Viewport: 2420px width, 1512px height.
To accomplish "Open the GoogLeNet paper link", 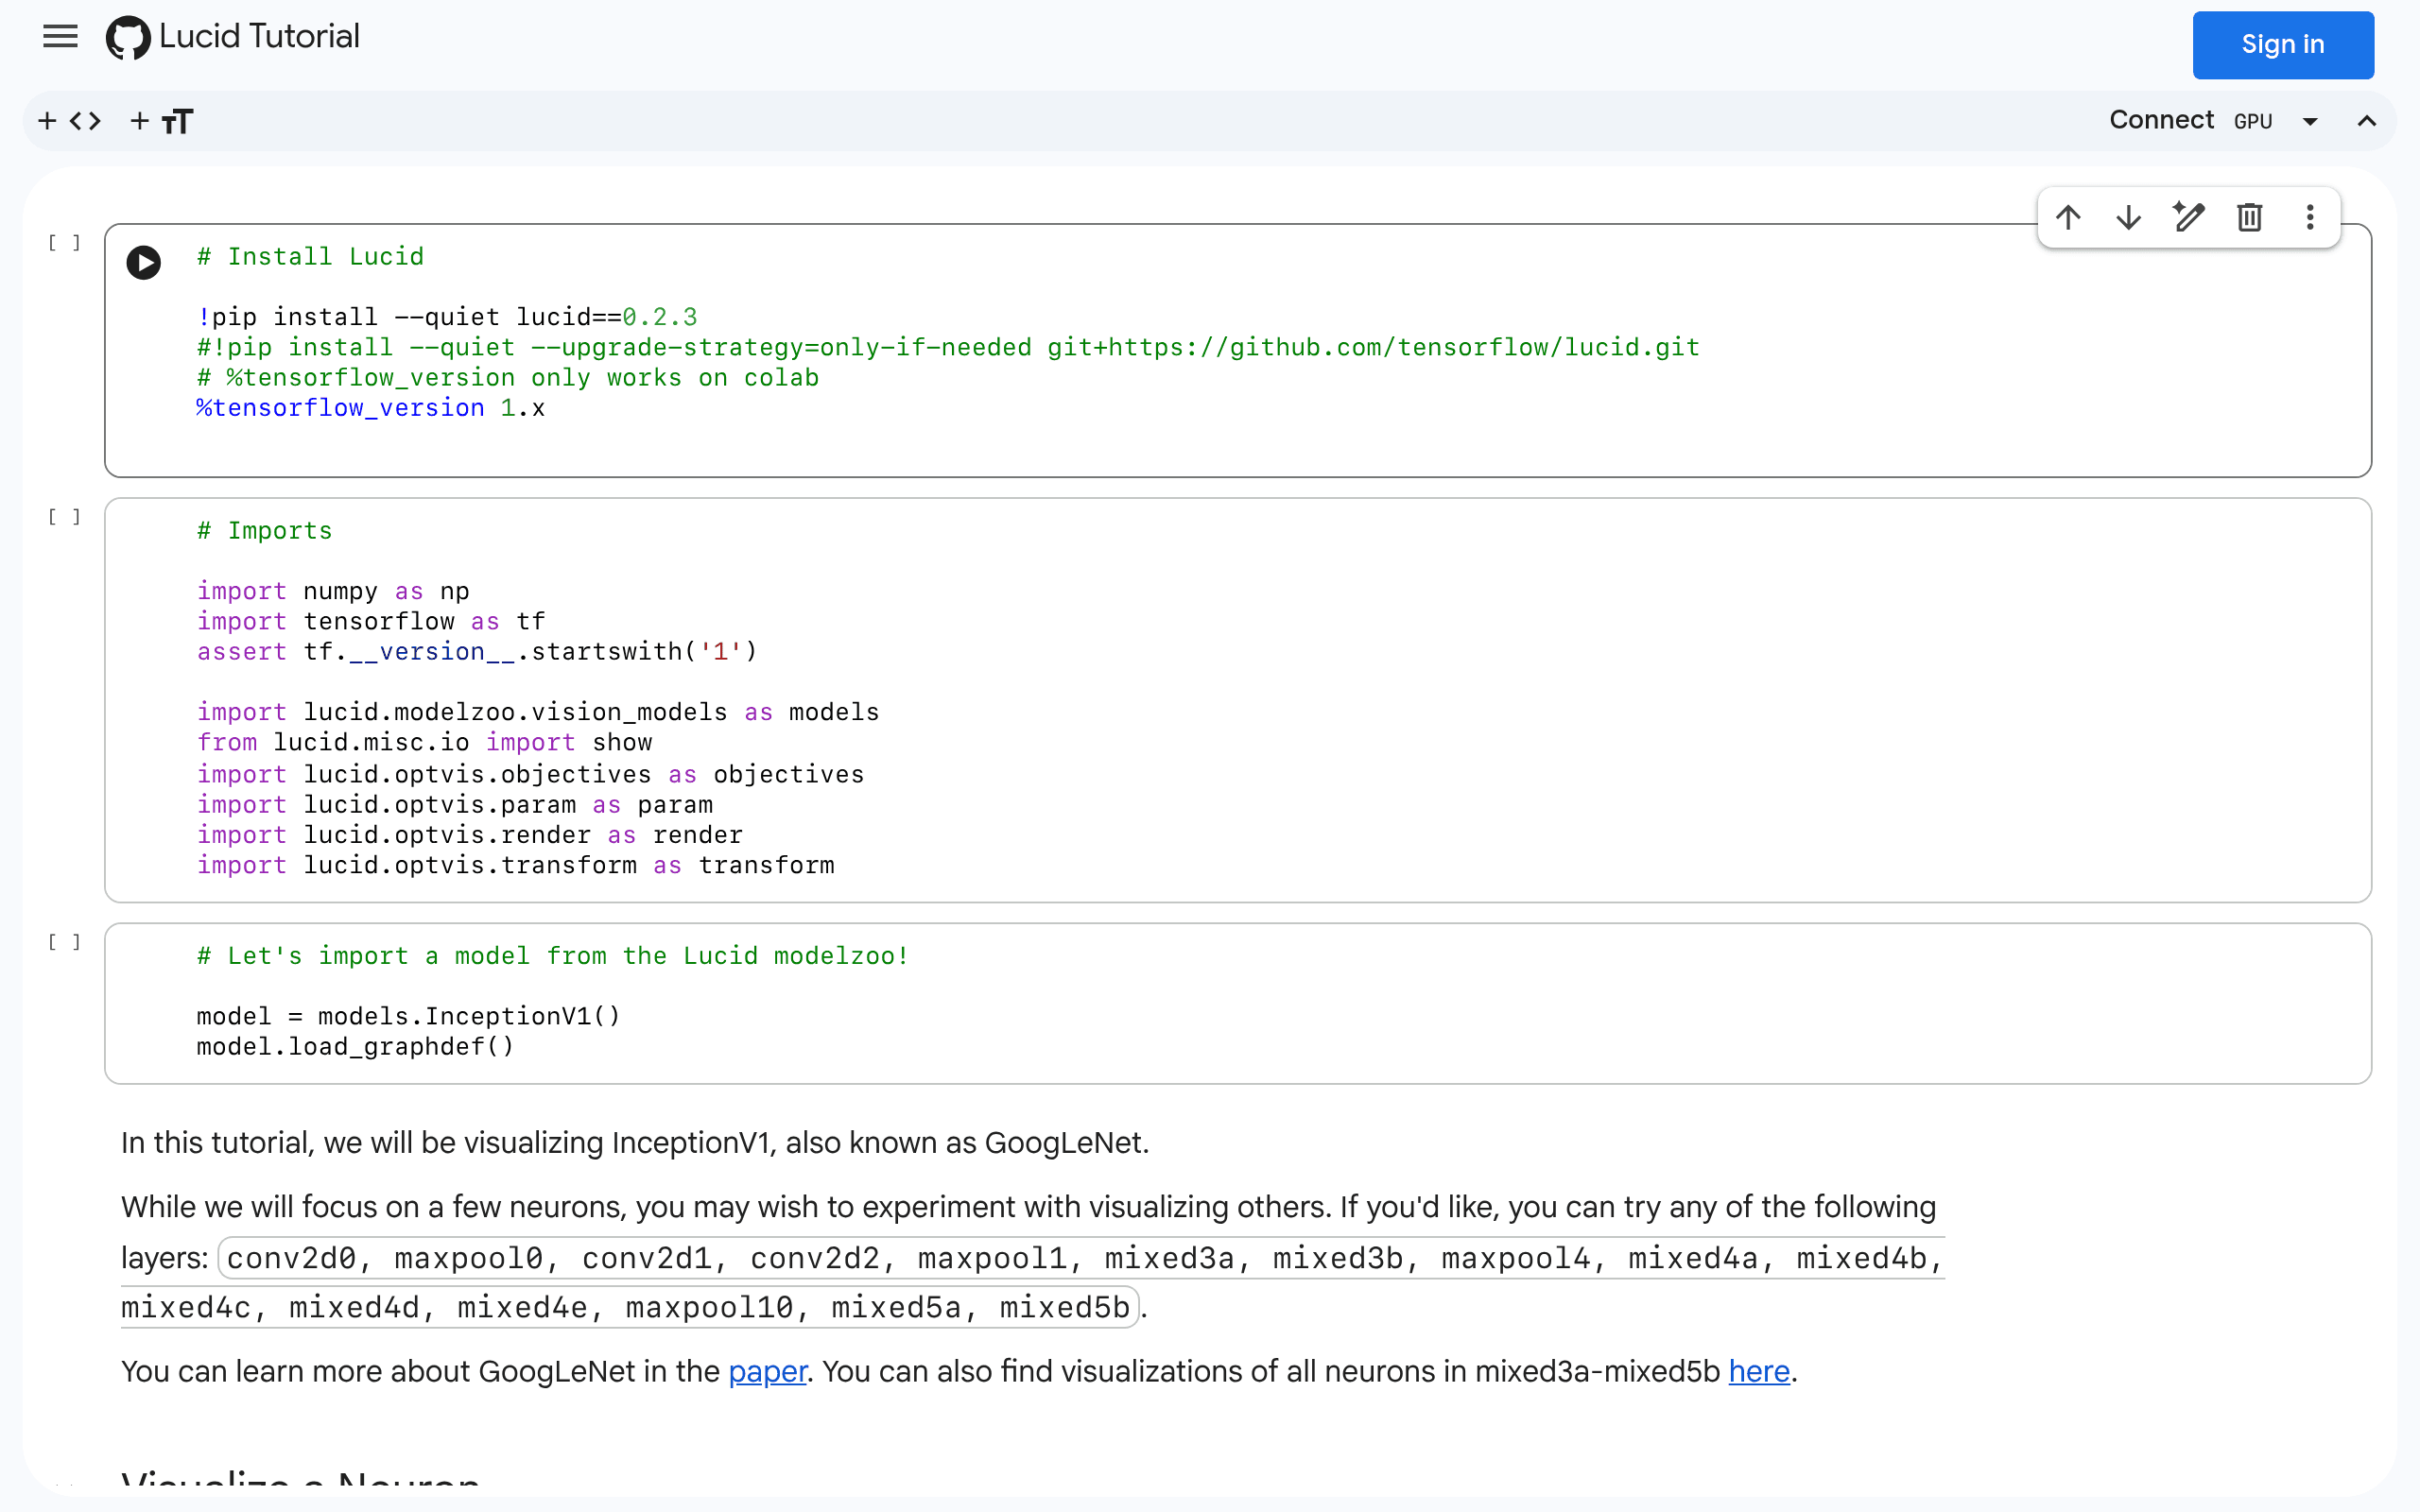I will 767,1371.
